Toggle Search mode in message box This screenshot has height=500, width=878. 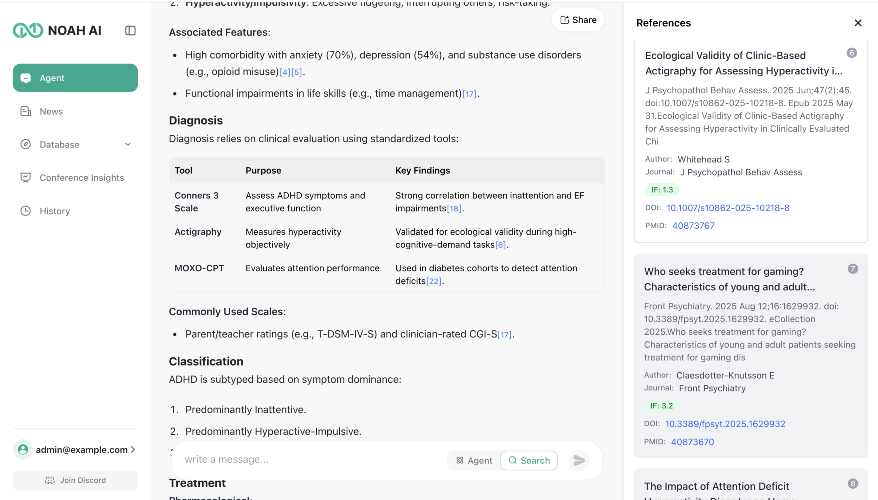point(529,460)
